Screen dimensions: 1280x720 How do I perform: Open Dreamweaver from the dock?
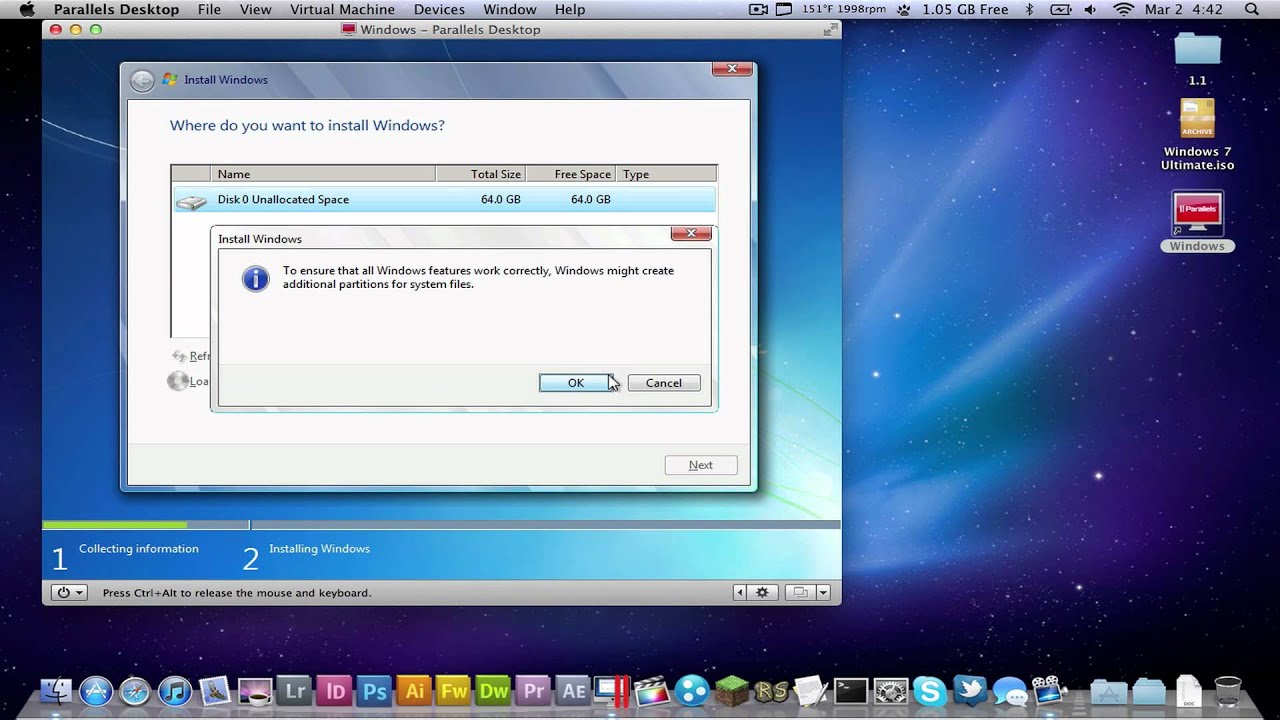(494, 691)
